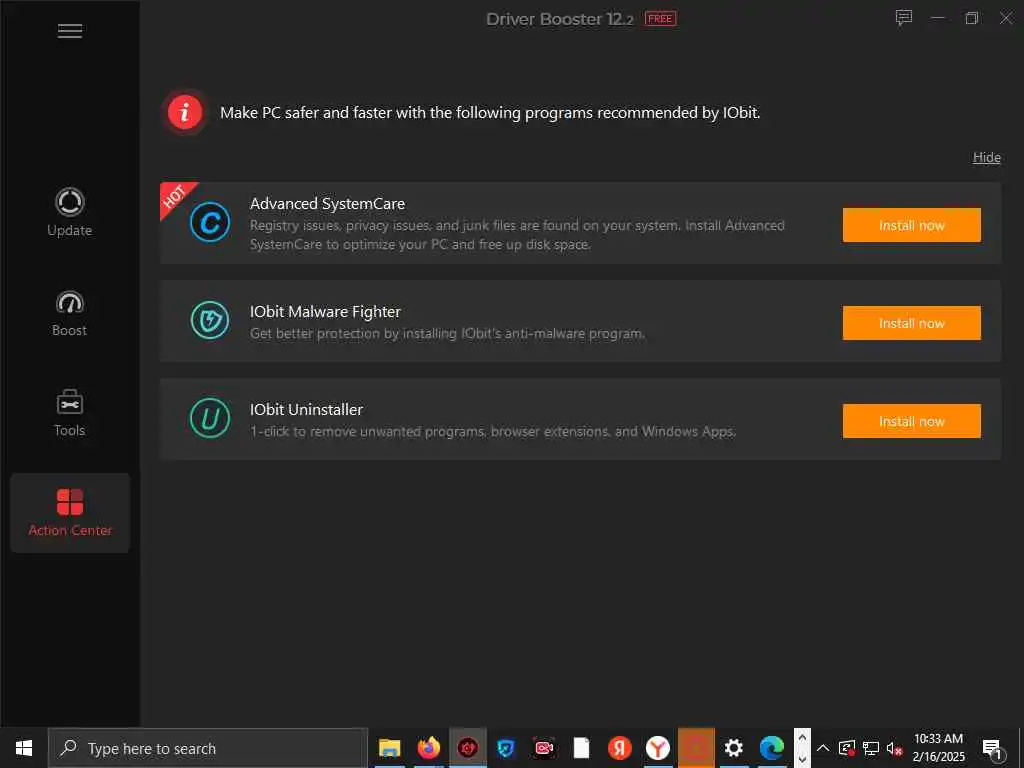The image size is (1024, 768).
Task: Click the feedback chat icon in title bar
Action: coord(903,18)
